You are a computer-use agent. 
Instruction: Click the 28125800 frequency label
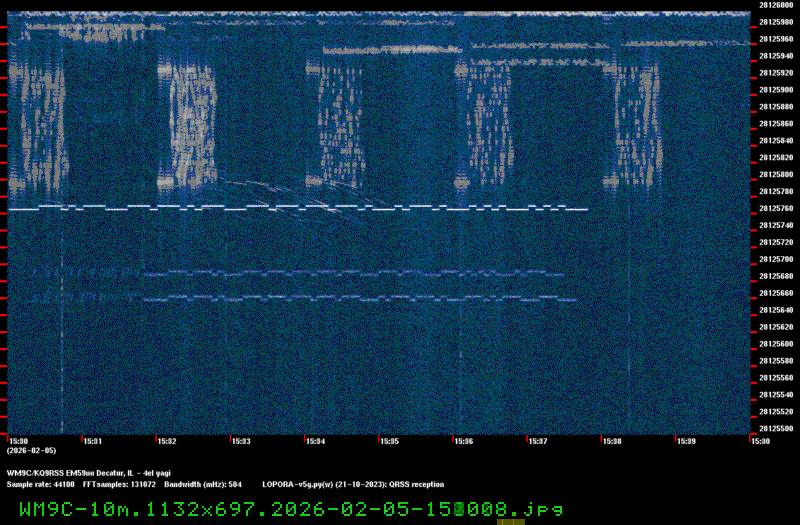(776, 174)
